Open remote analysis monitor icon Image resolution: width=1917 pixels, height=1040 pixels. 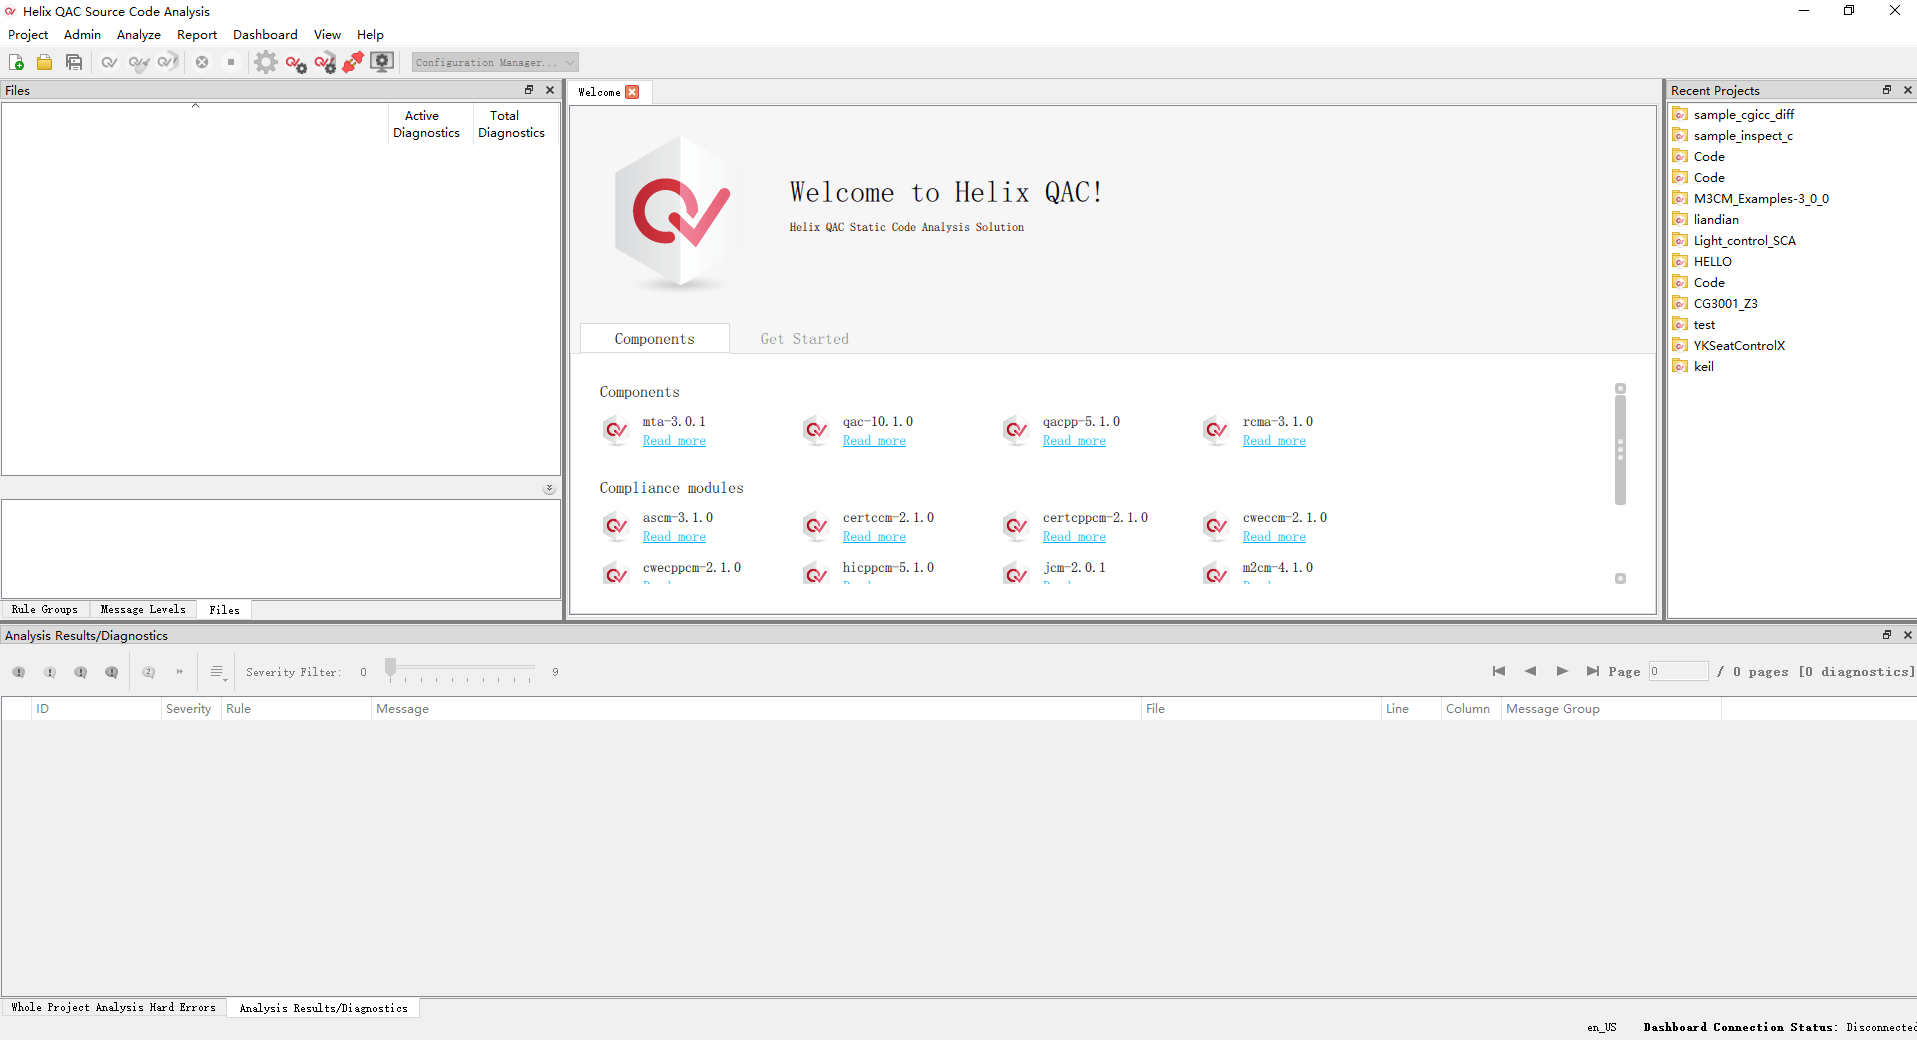point(382,62)
